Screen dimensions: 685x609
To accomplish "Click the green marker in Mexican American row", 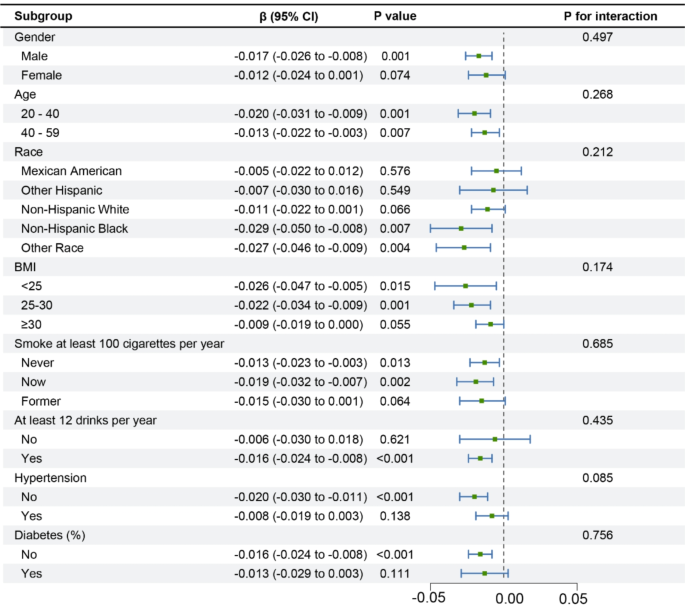I will 496,171.
